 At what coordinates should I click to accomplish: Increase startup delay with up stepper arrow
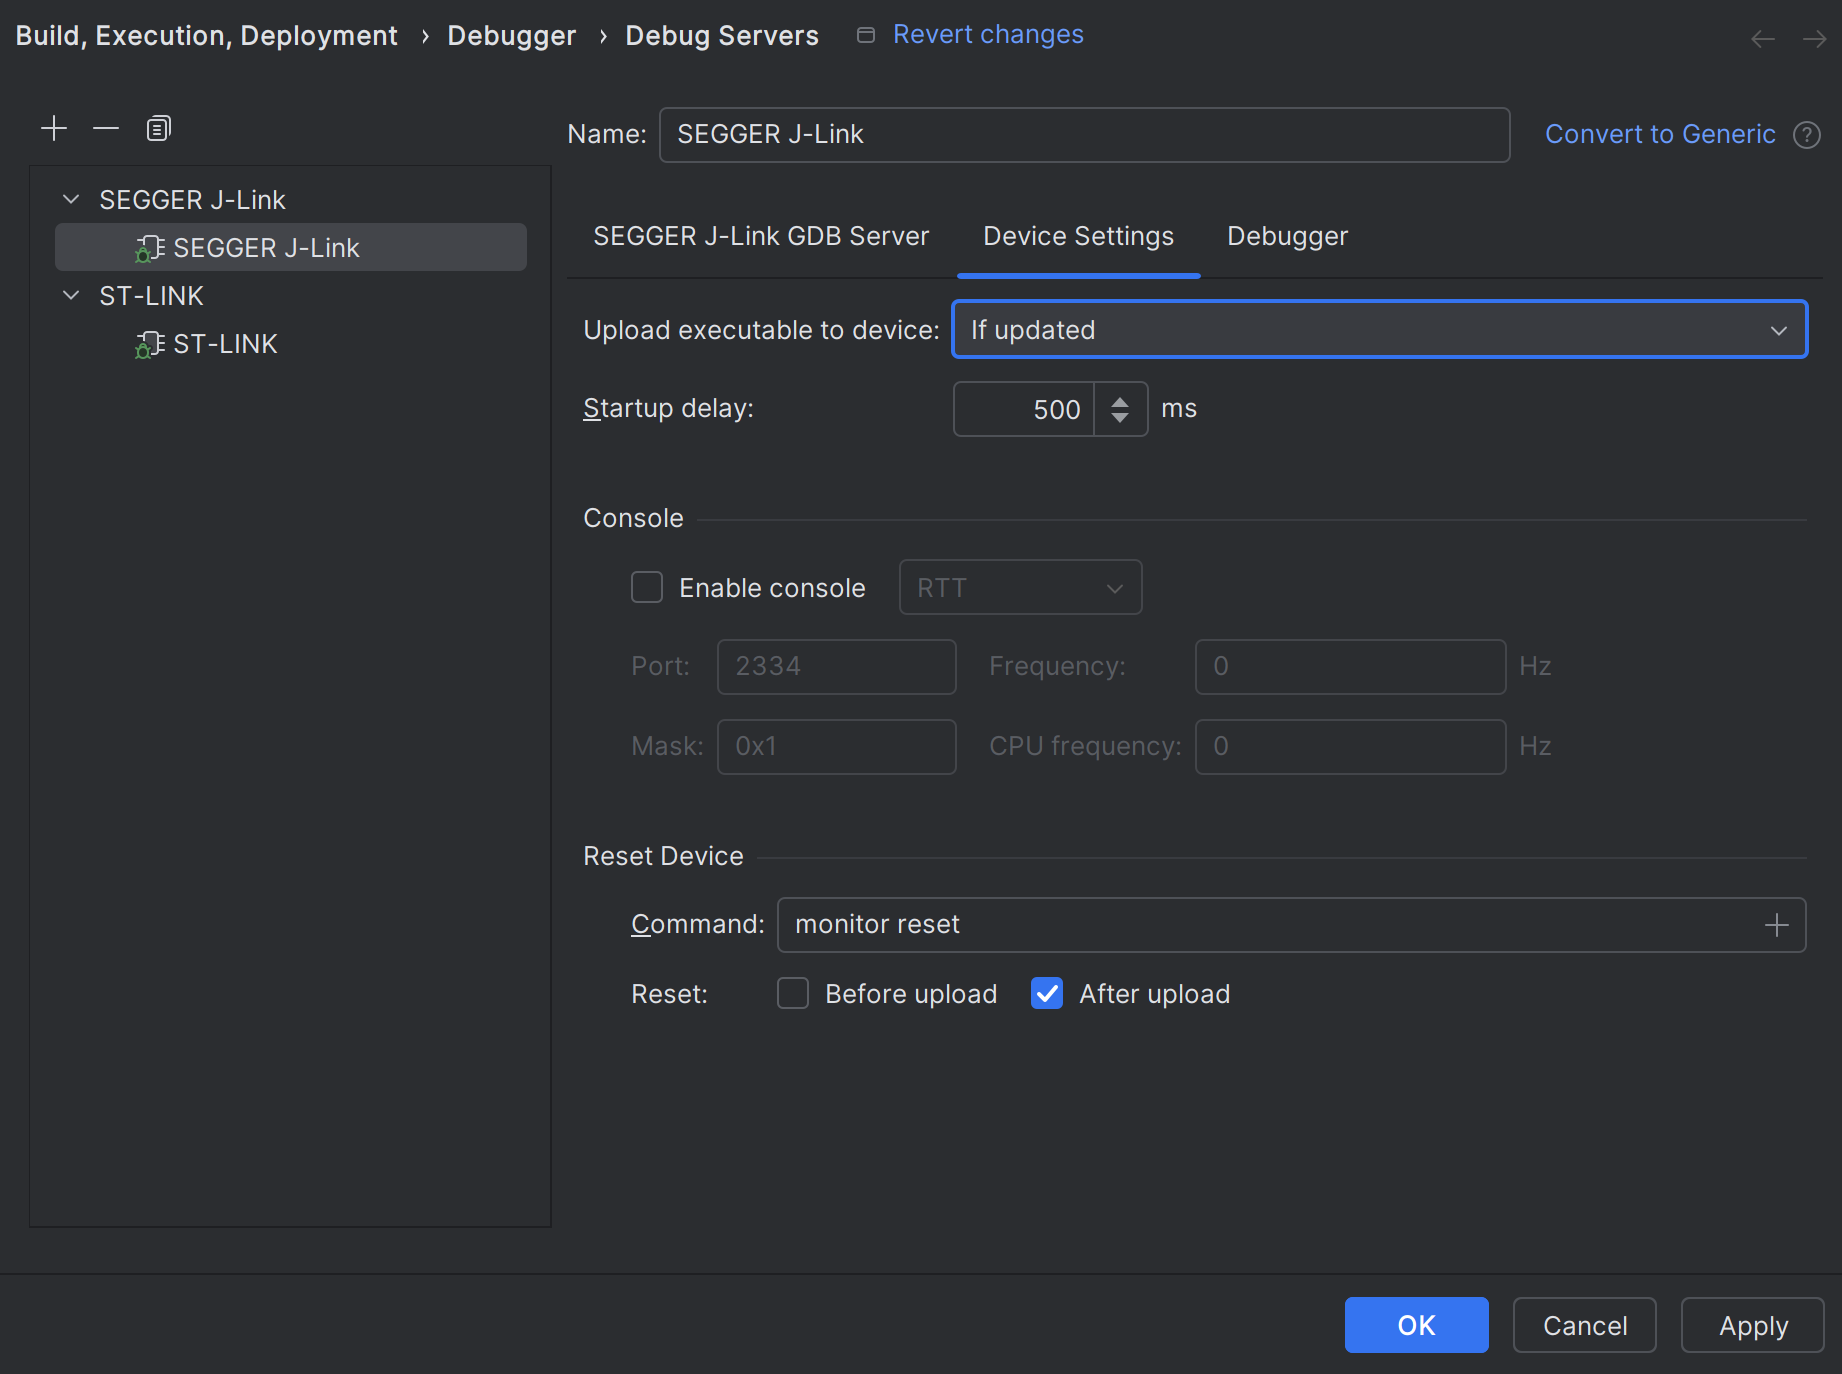coord(1120,401)
